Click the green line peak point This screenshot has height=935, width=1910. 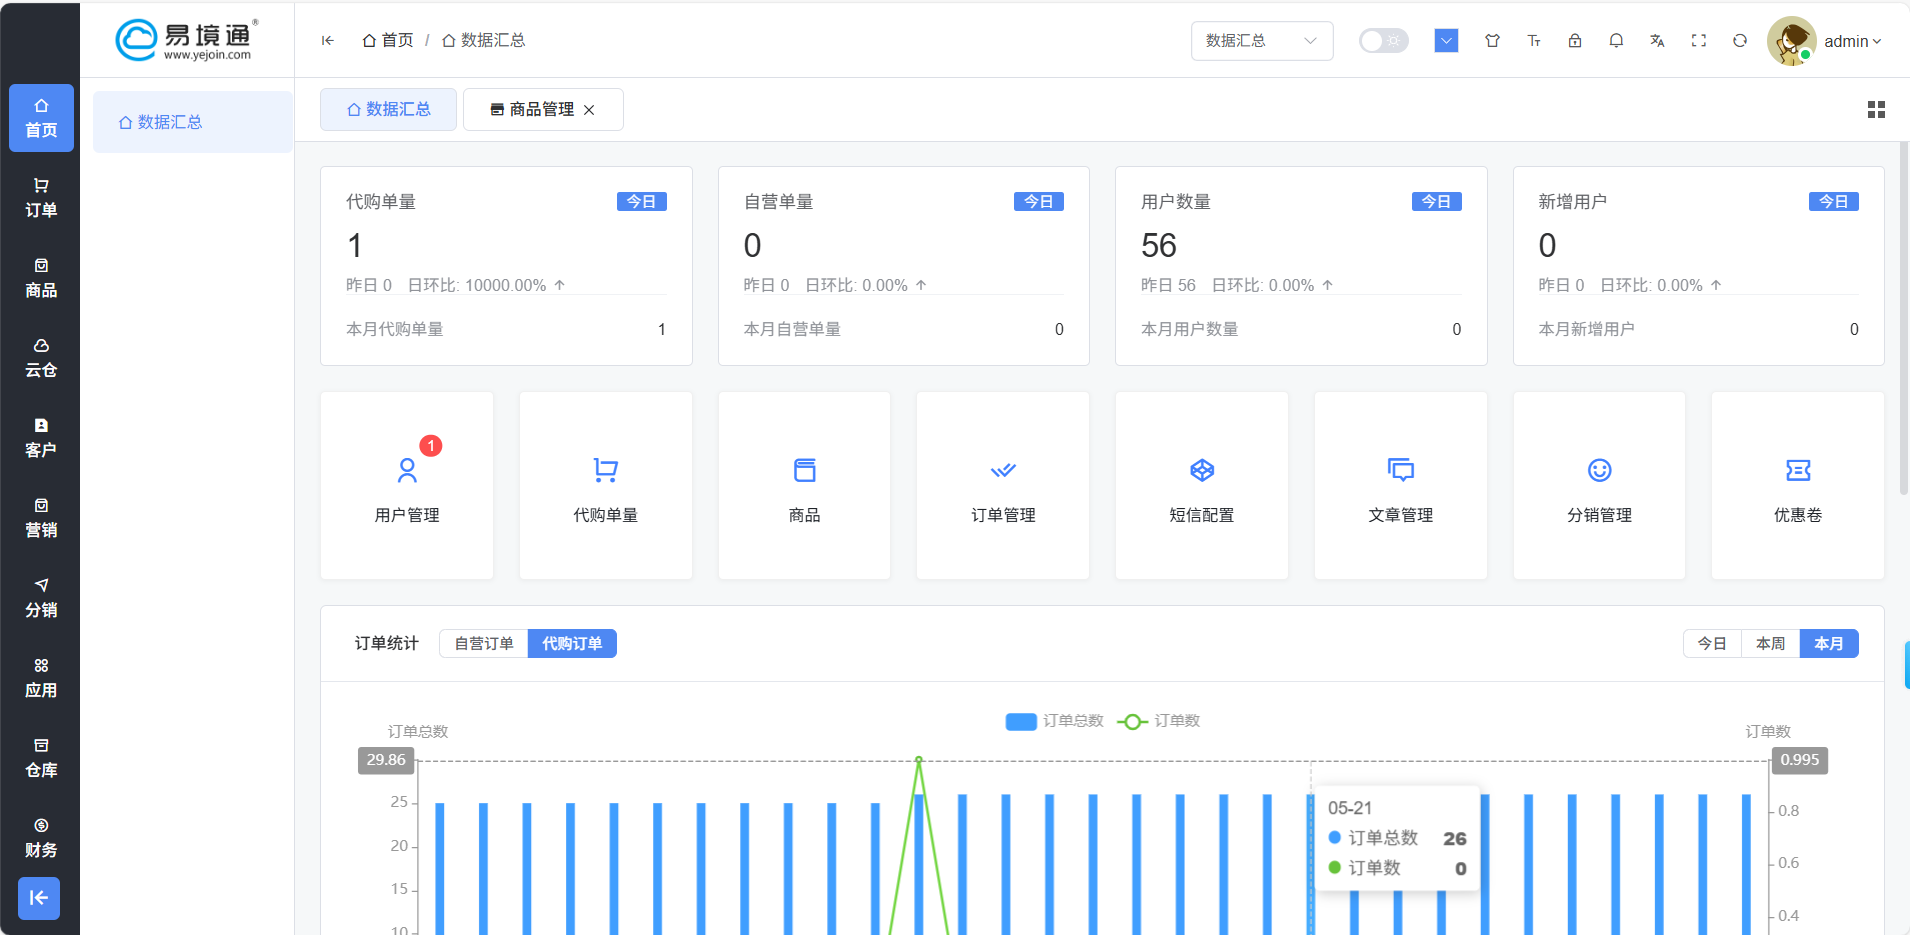click(919, 760)
